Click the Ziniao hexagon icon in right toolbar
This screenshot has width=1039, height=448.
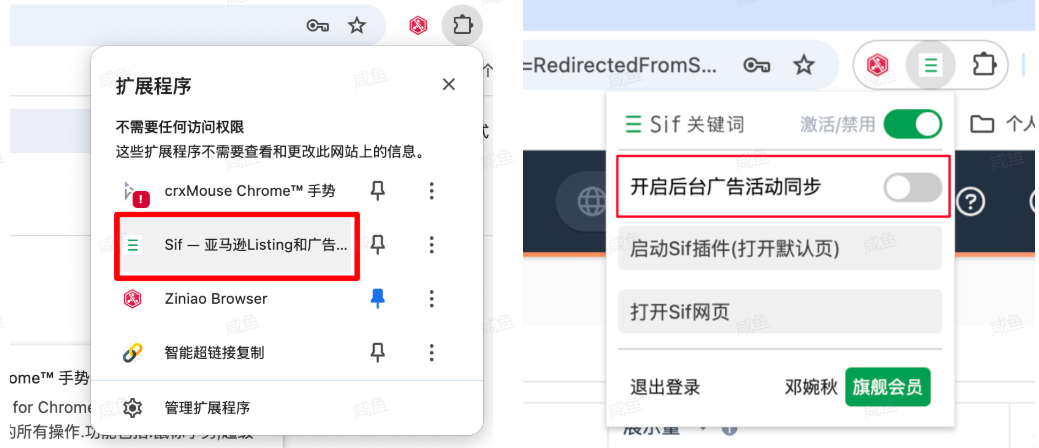pyautogui.click(x=879, y=65)
